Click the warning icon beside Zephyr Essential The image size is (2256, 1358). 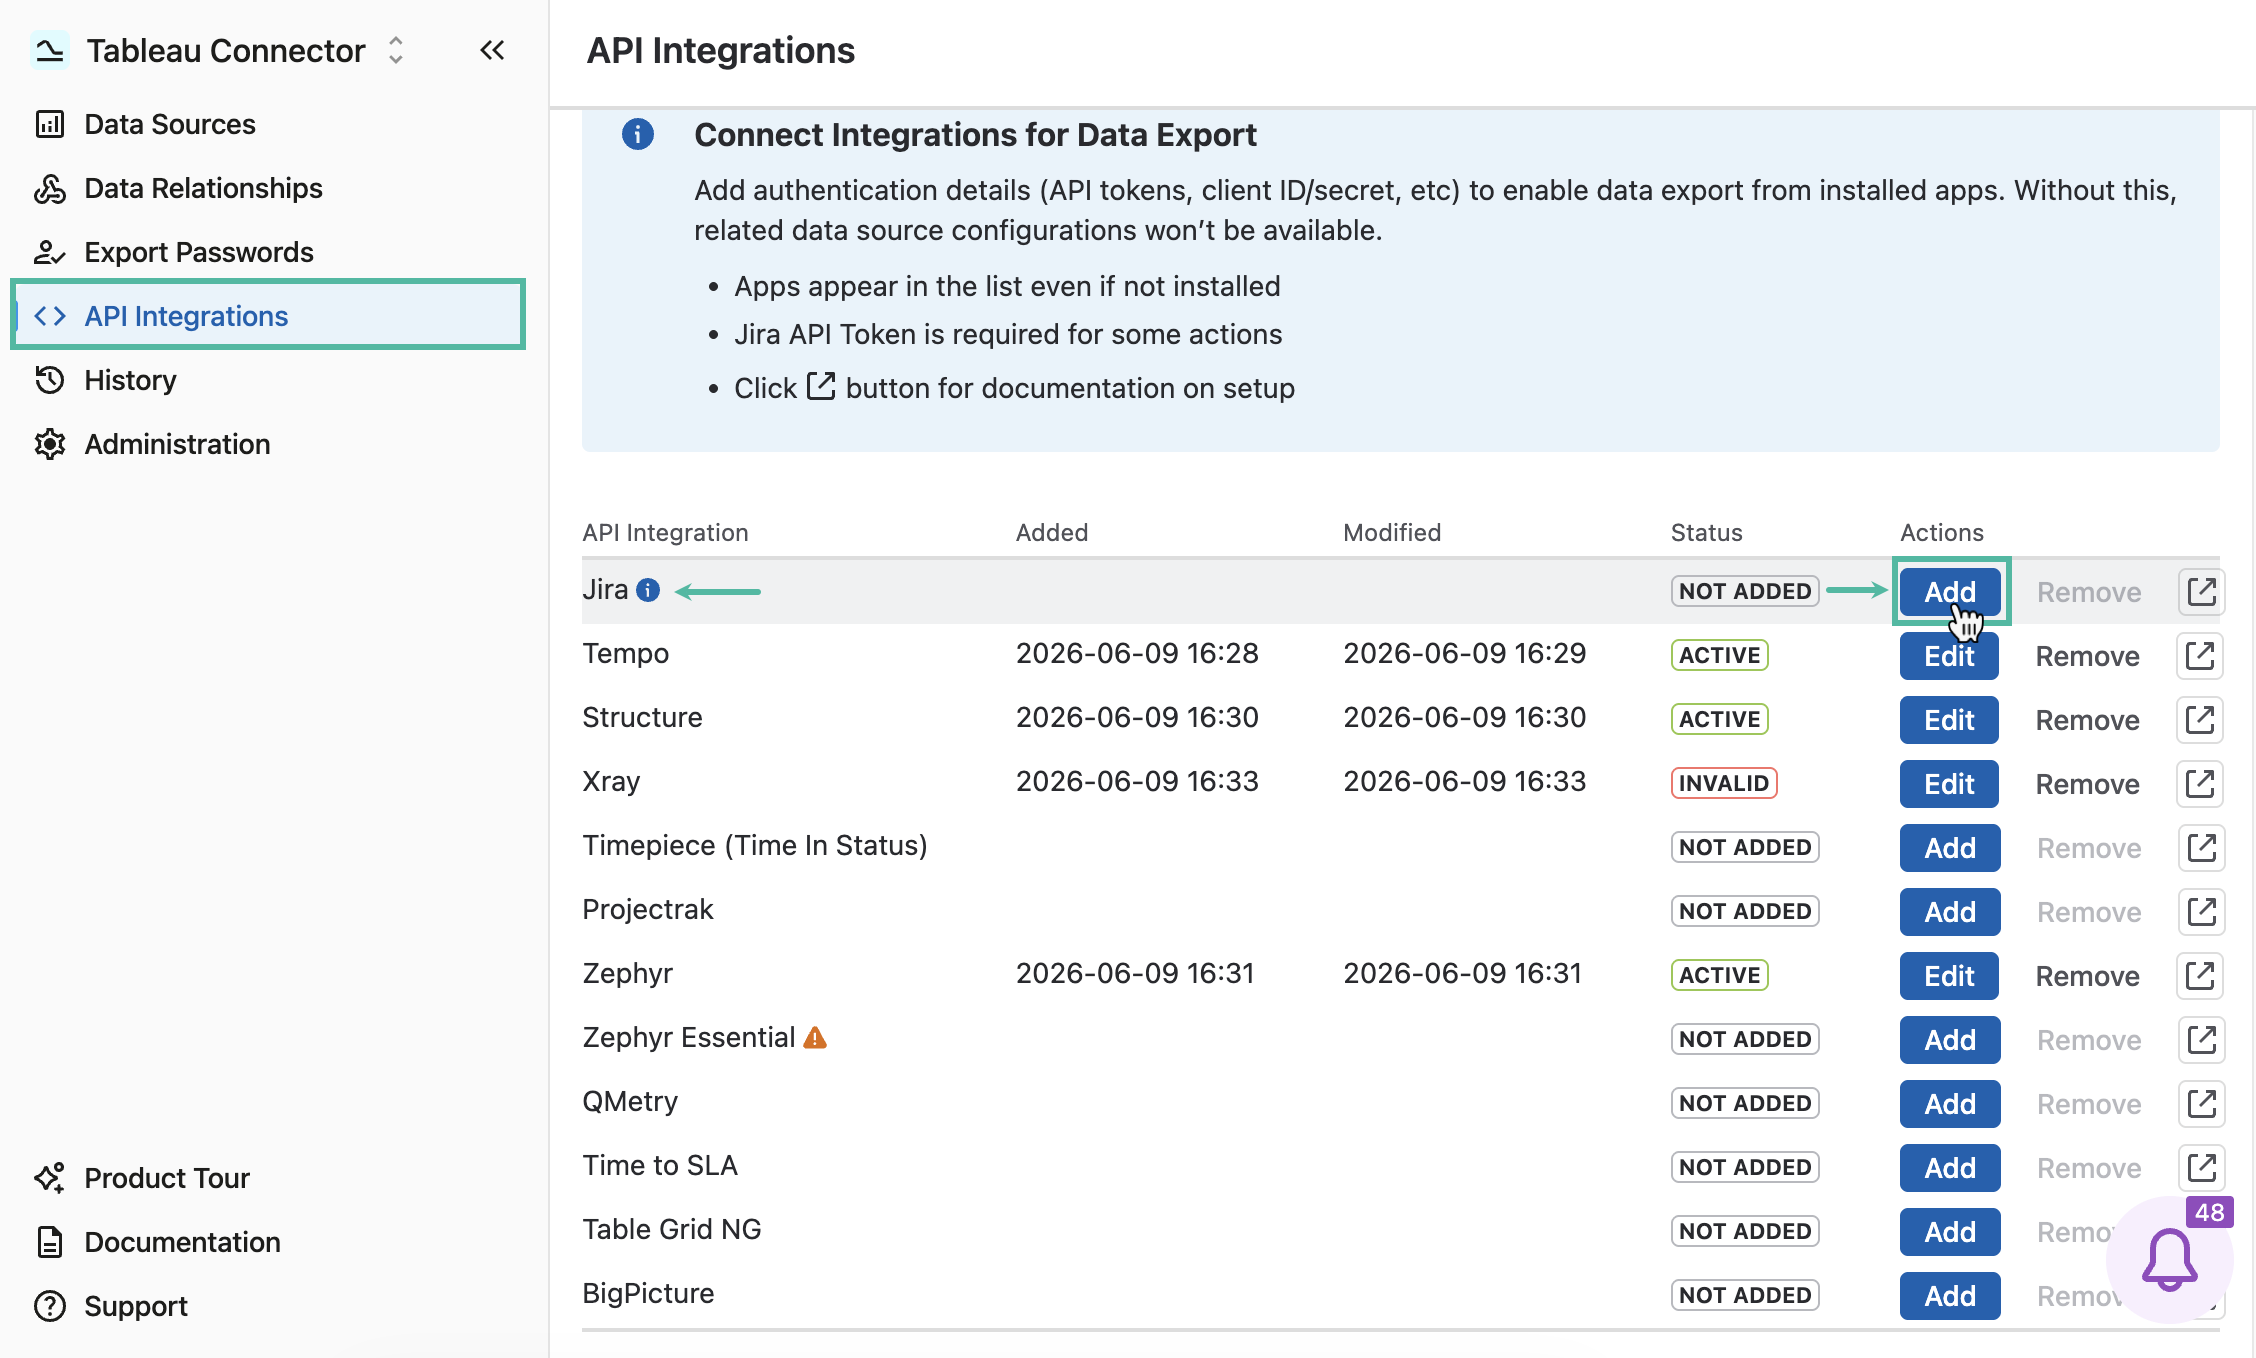[816, 1038]
